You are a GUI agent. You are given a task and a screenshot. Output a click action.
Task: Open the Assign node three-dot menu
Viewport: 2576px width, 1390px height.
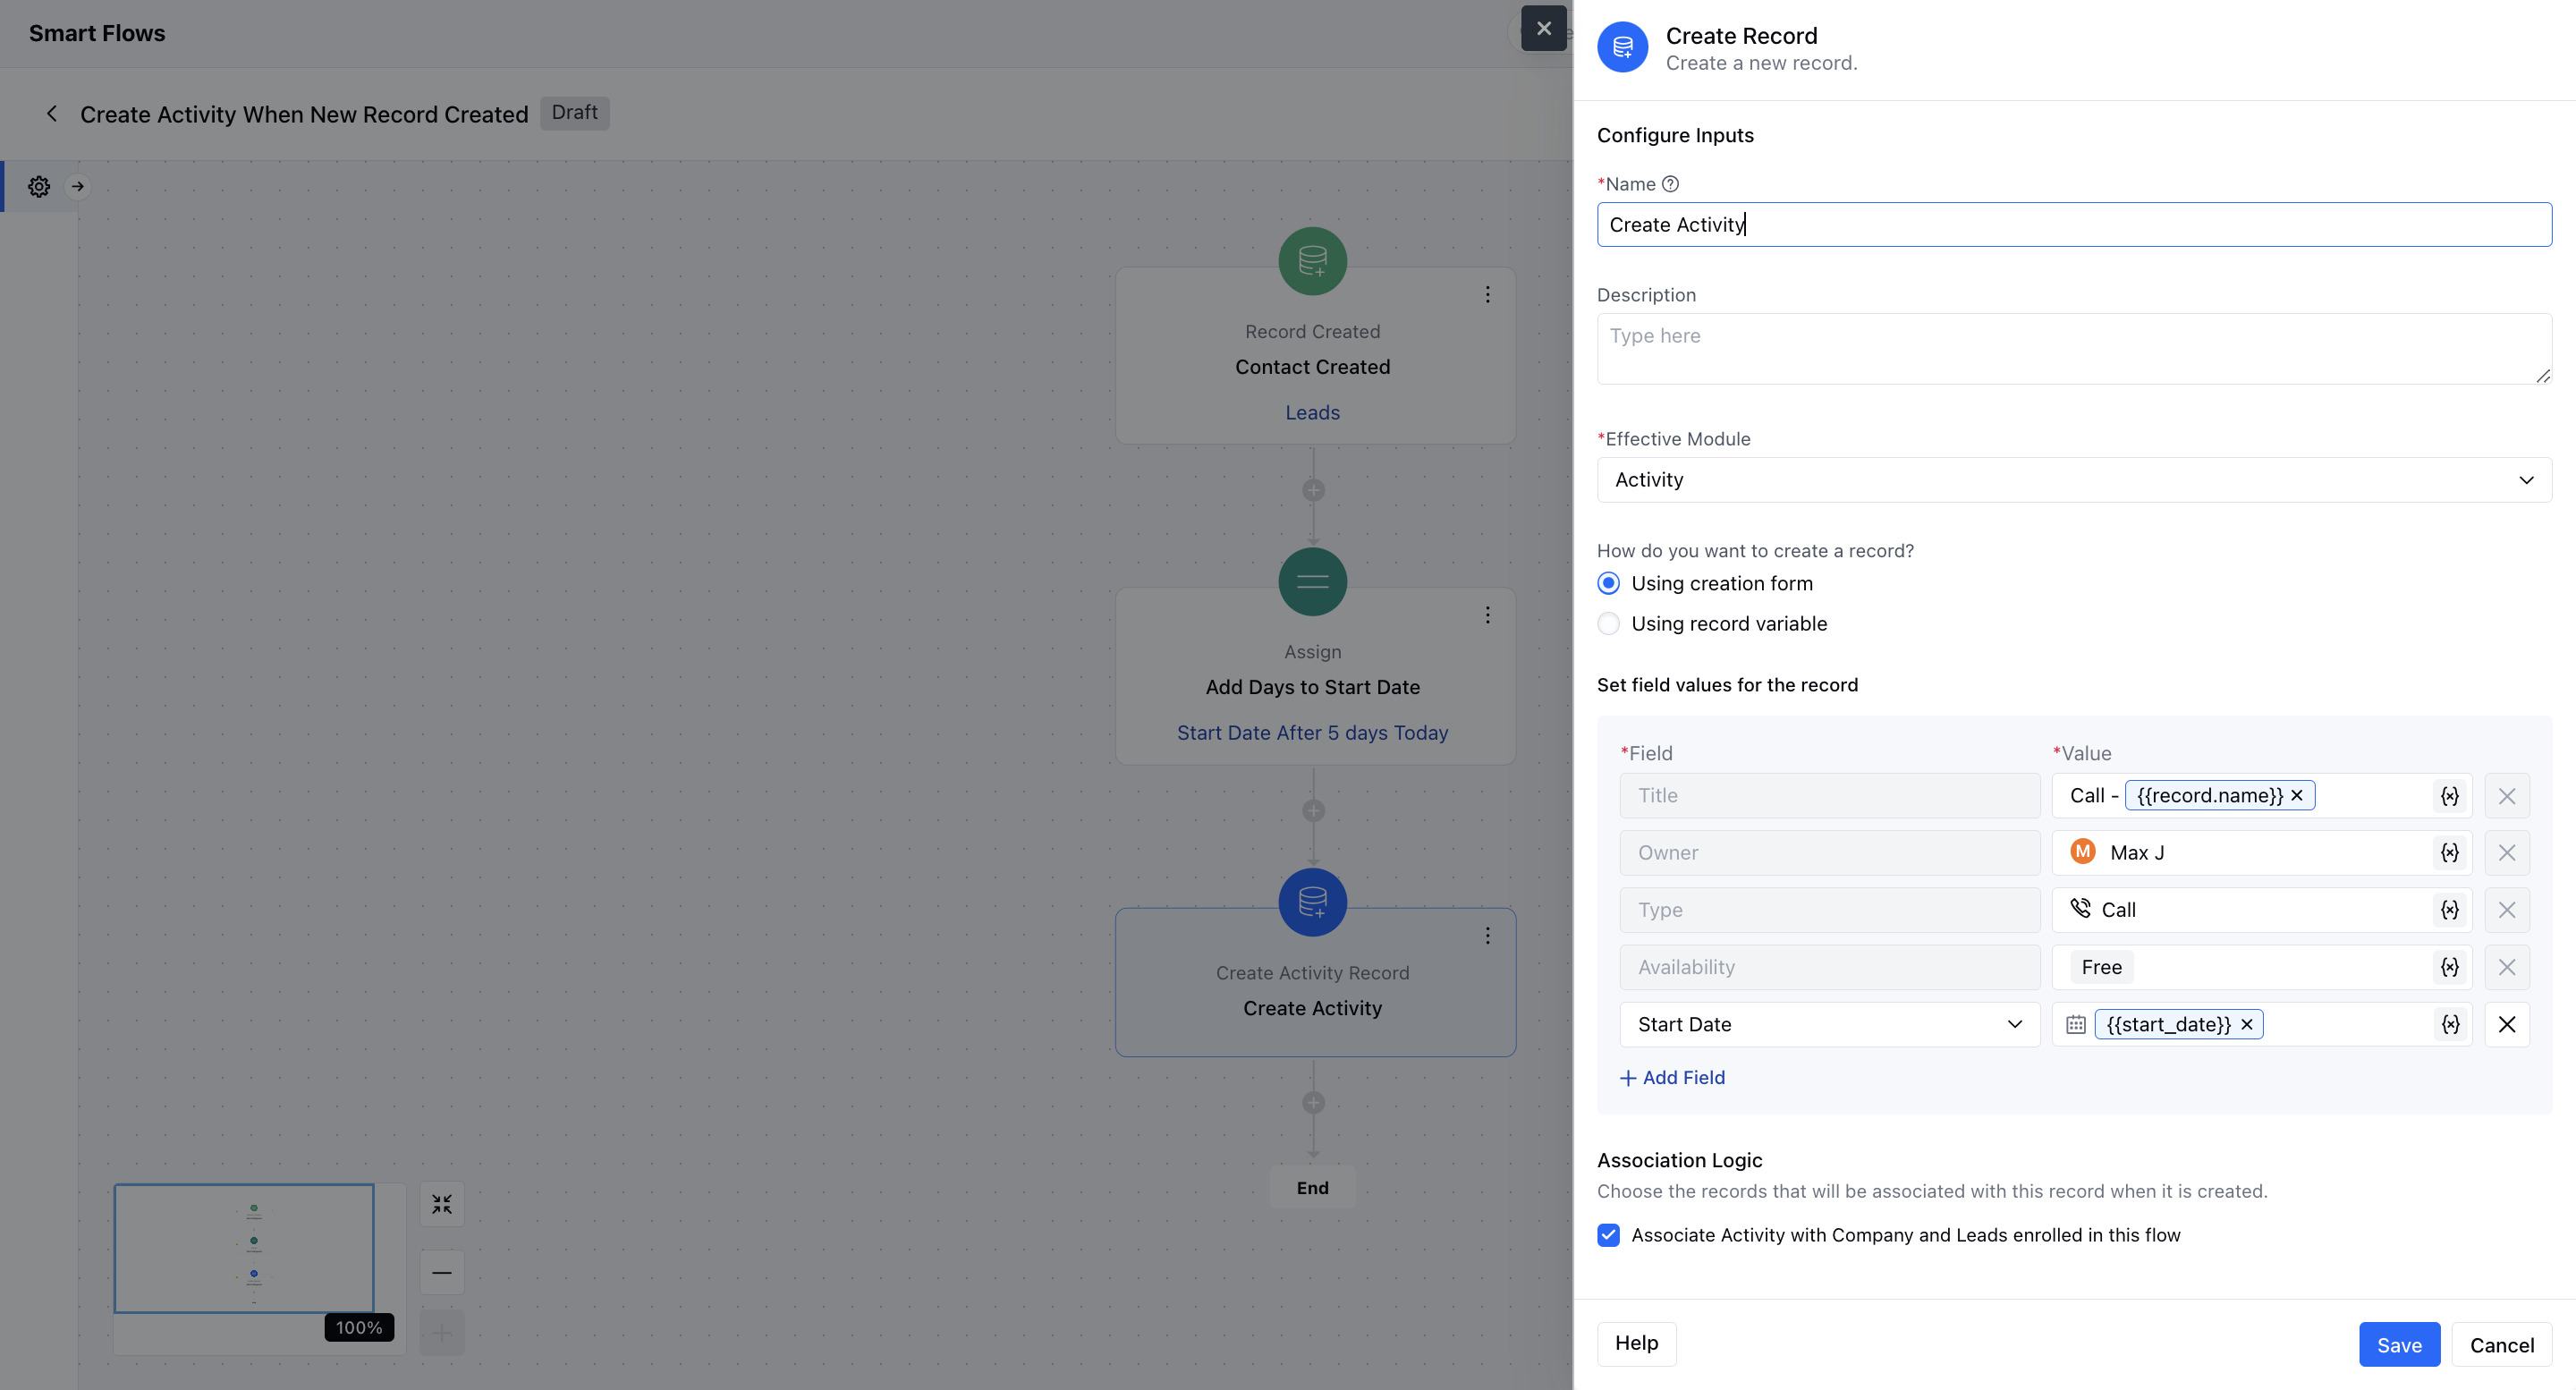coord(1487,615)
